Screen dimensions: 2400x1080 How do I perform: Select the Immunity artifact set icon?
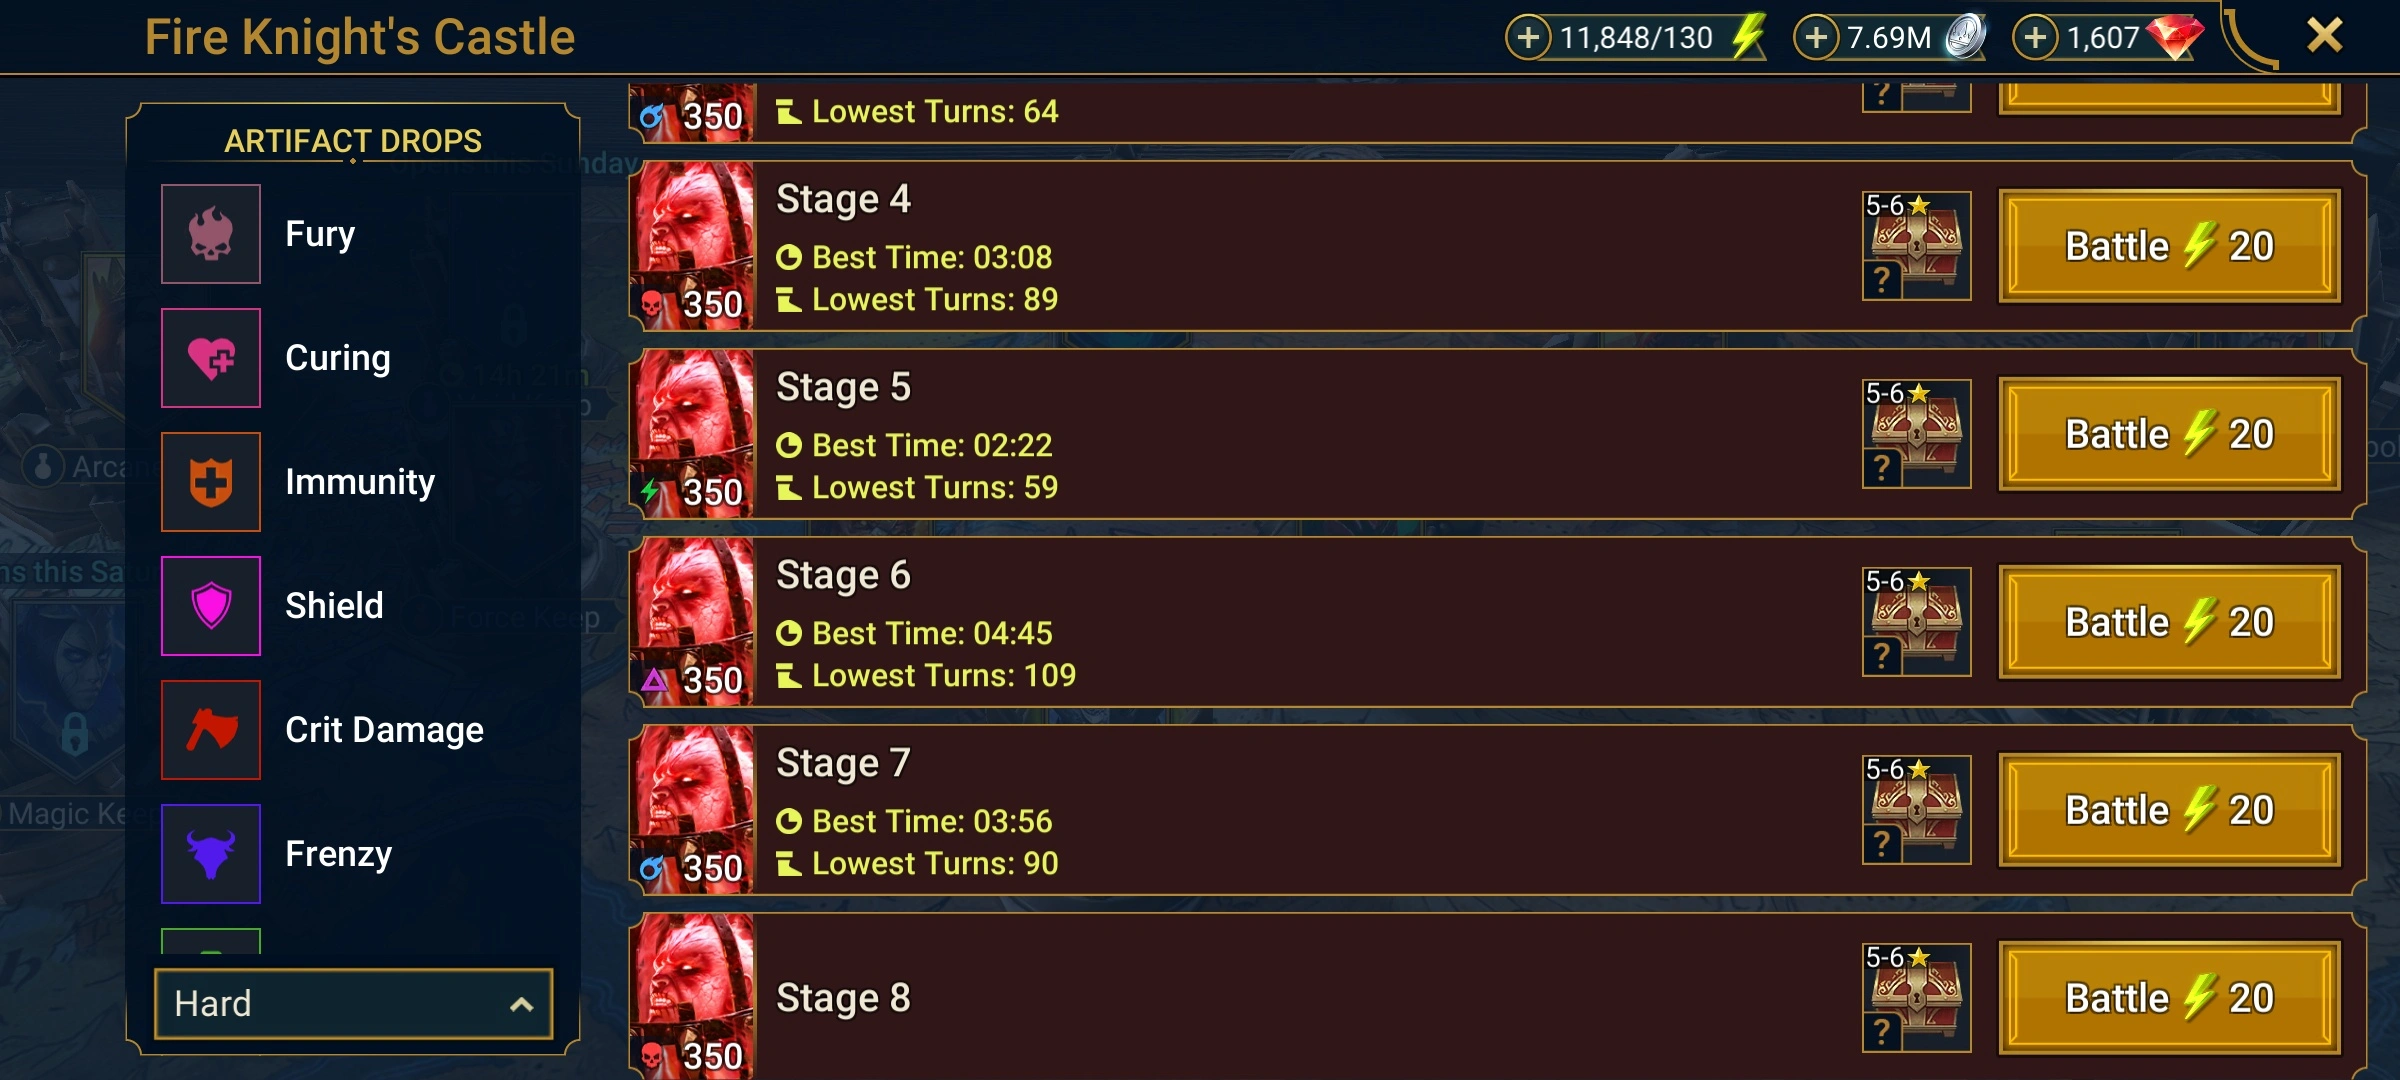(x=211, y=482)
